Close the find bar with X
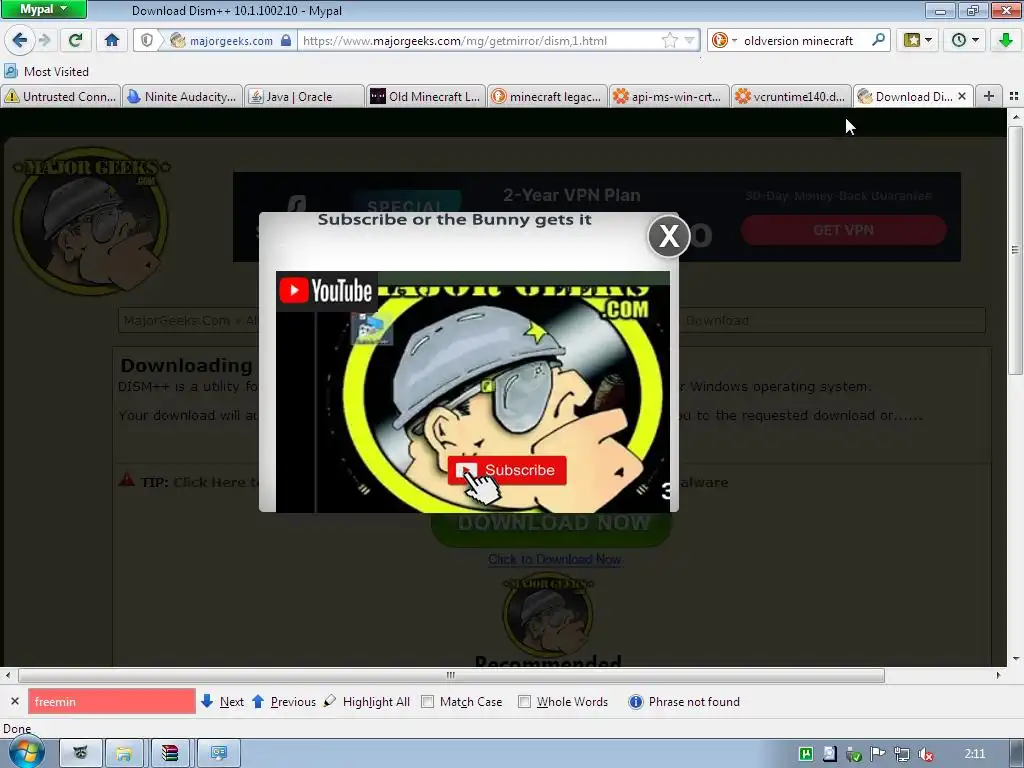The width and height of the screenshot is (1024, 768). pos(14,701)
